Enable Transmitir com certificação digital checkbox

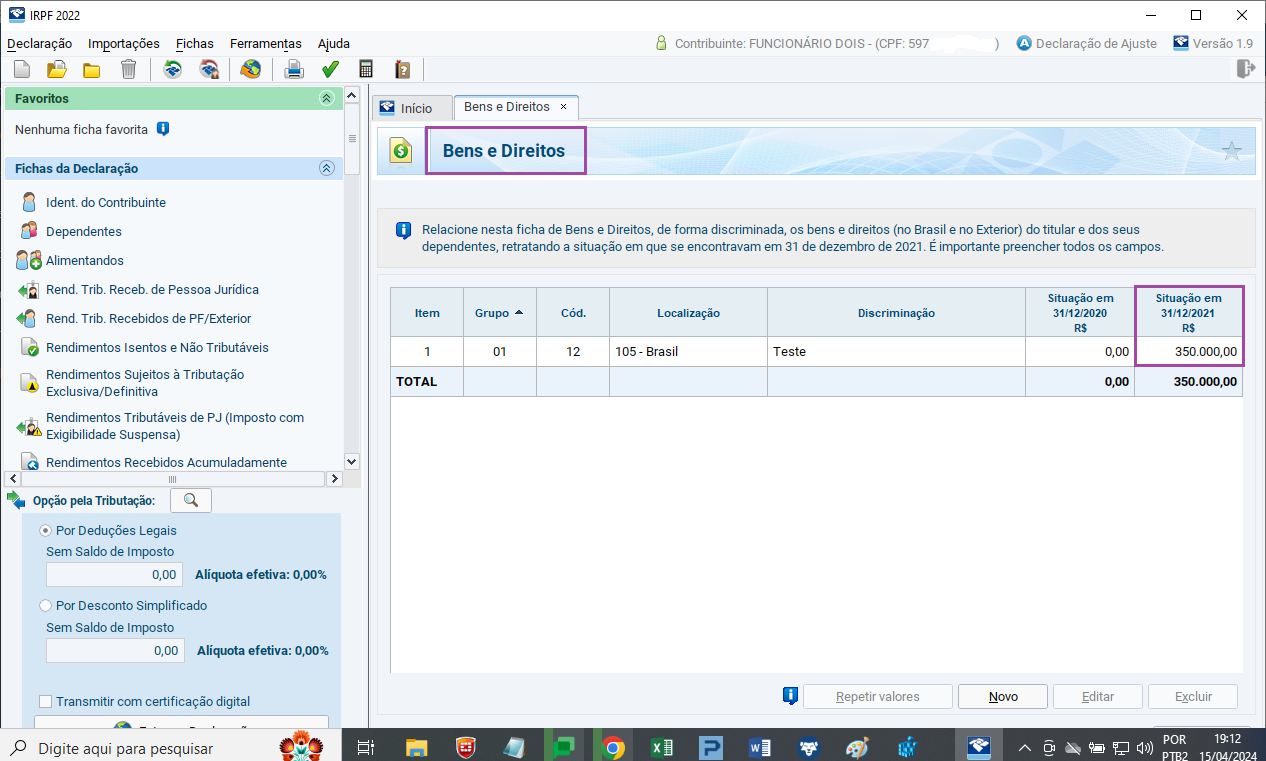(x=45, y=701)
